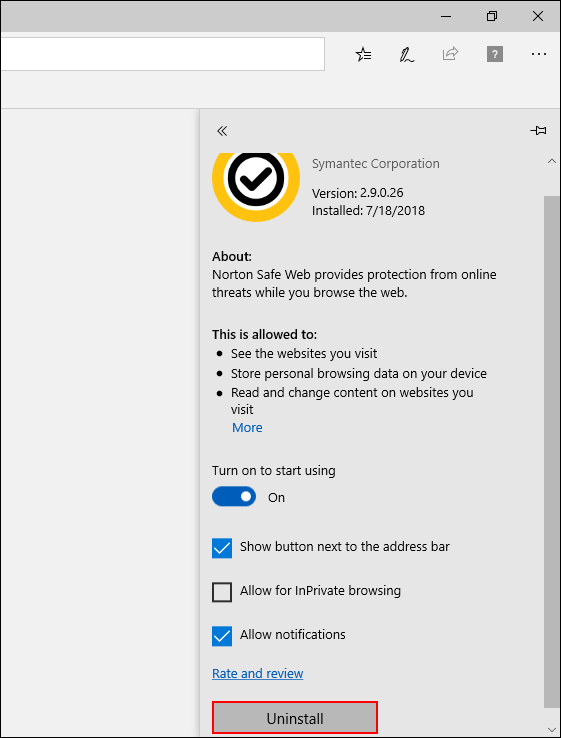Pin the extensions pane open

click(538, 130)
